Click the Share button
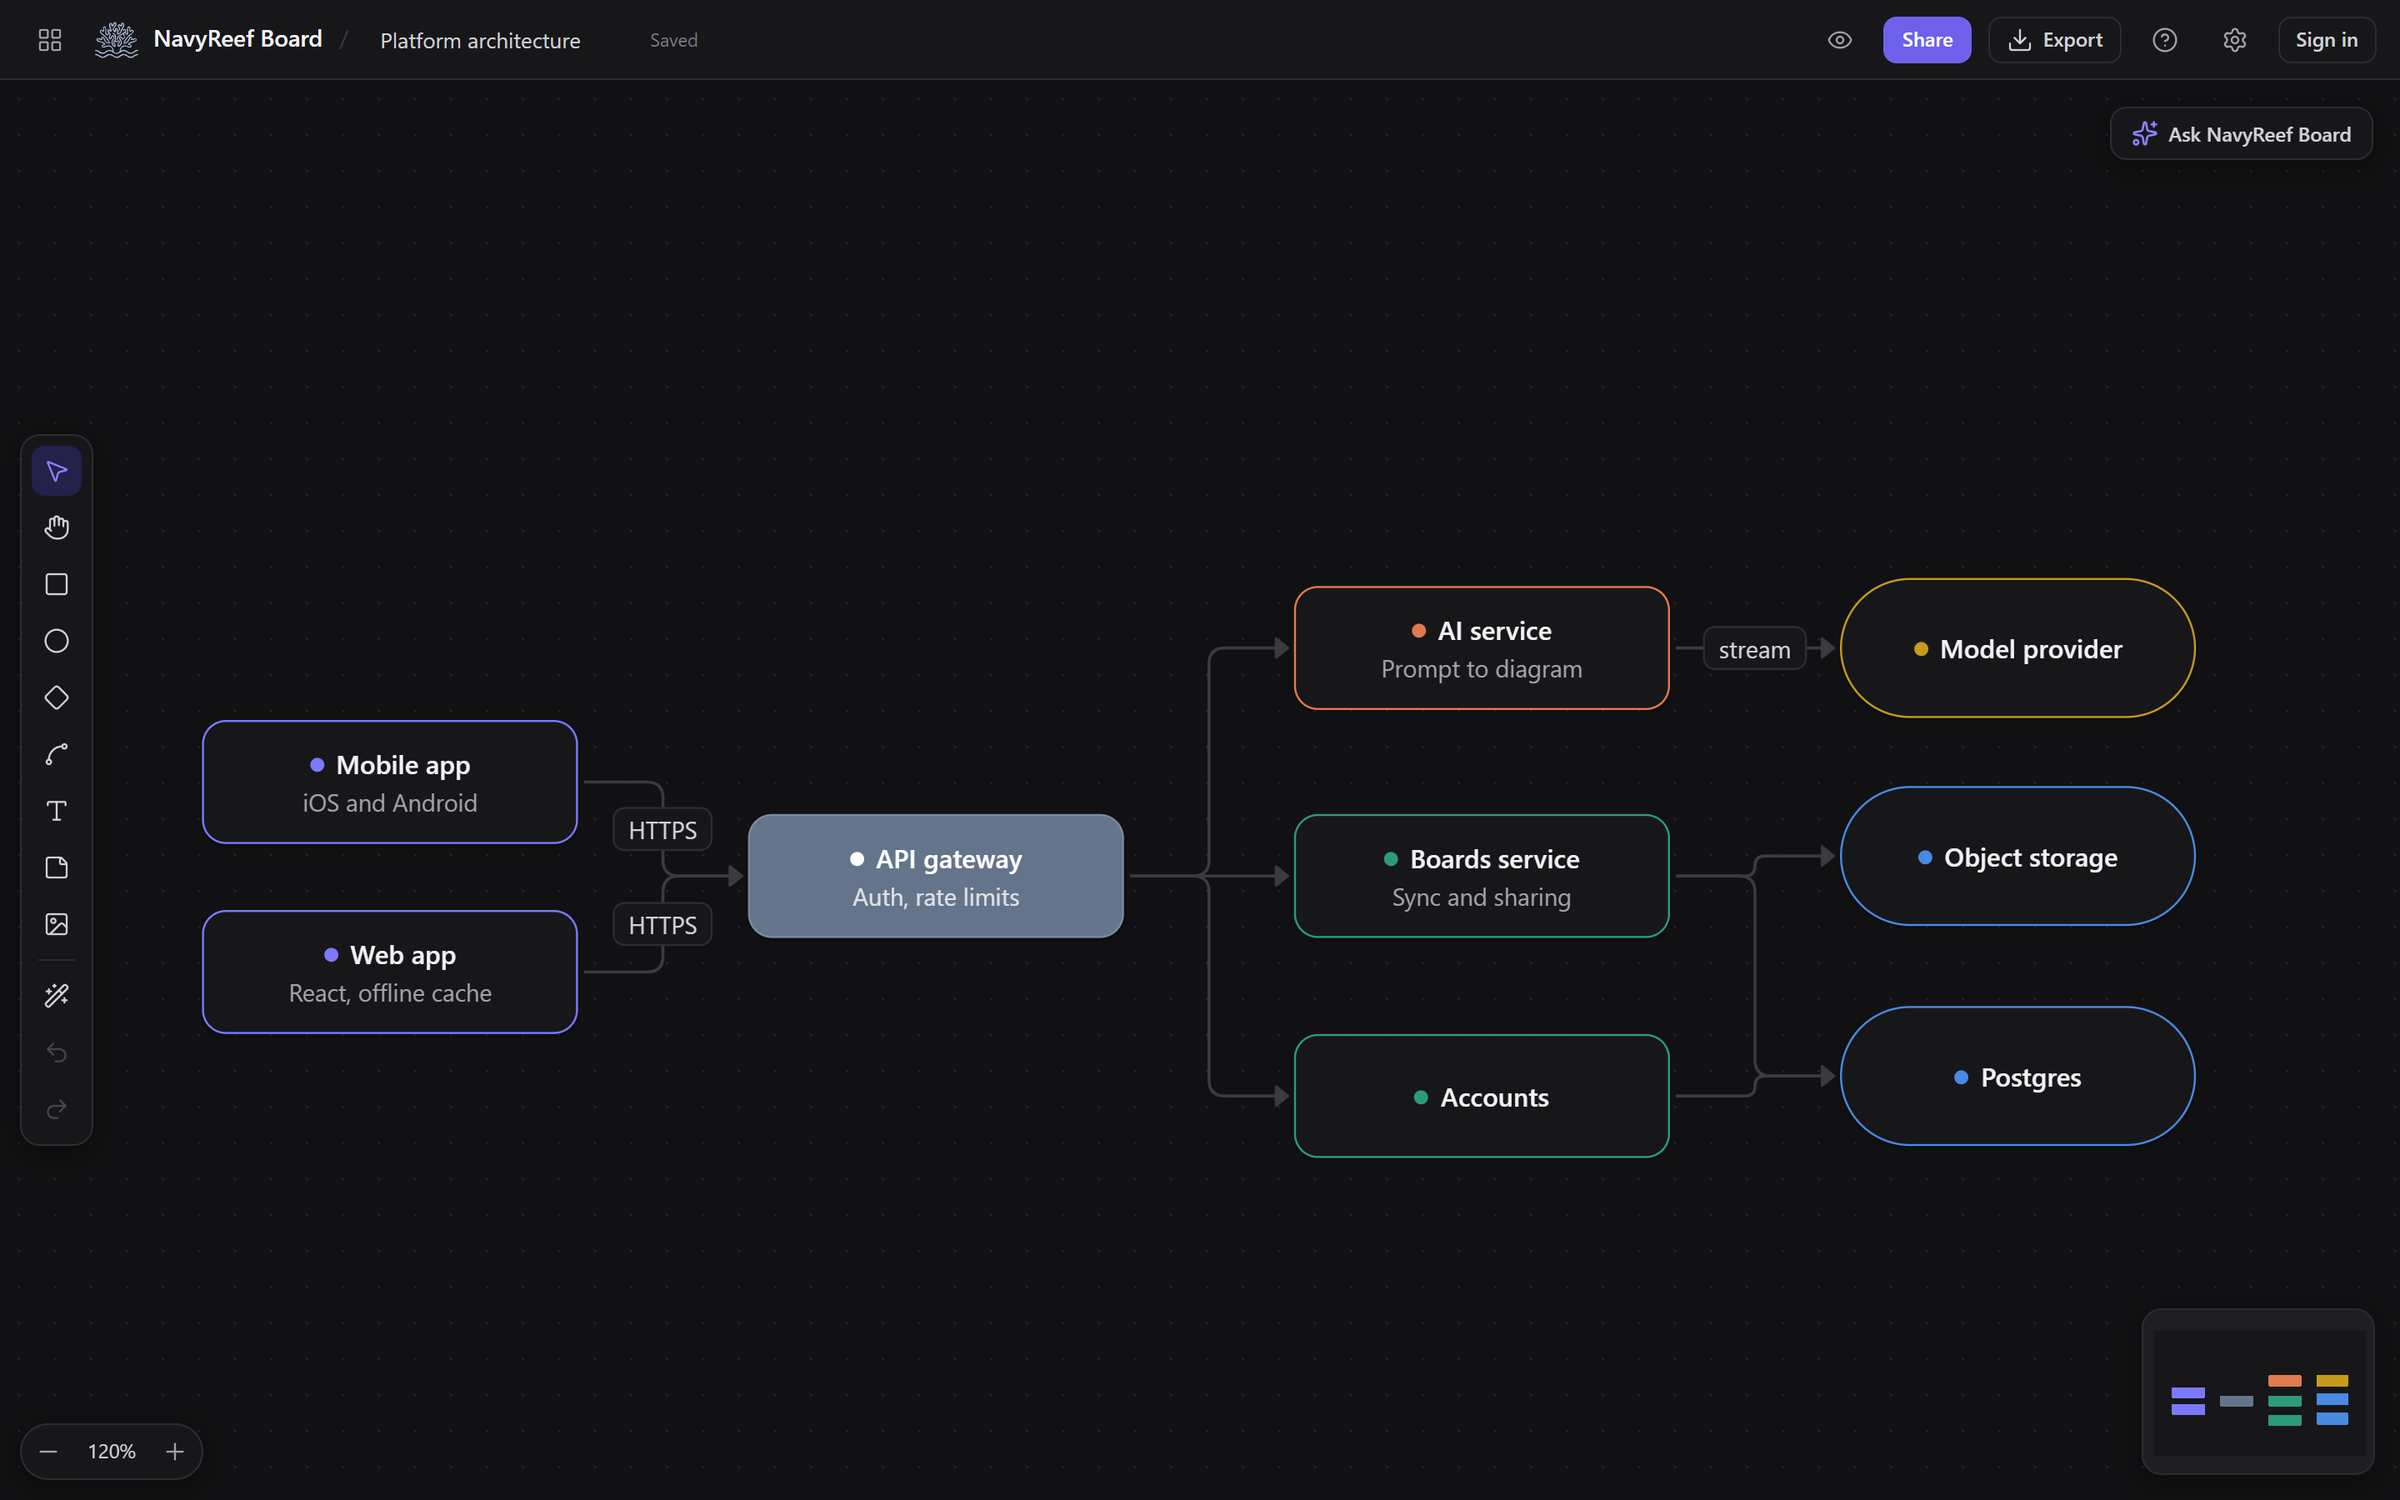The image size is (2400, 1500). [x=1926, y=40]
